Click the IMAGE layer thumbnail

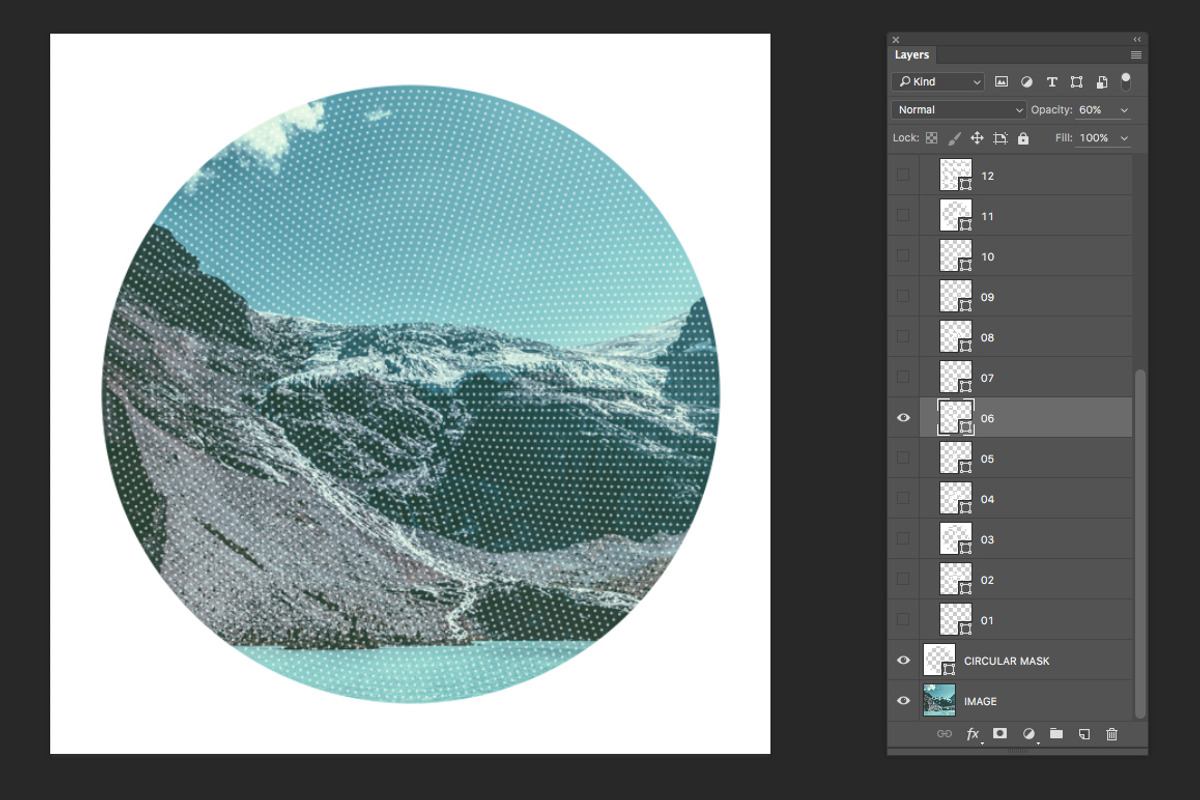(x=939, y=700)
